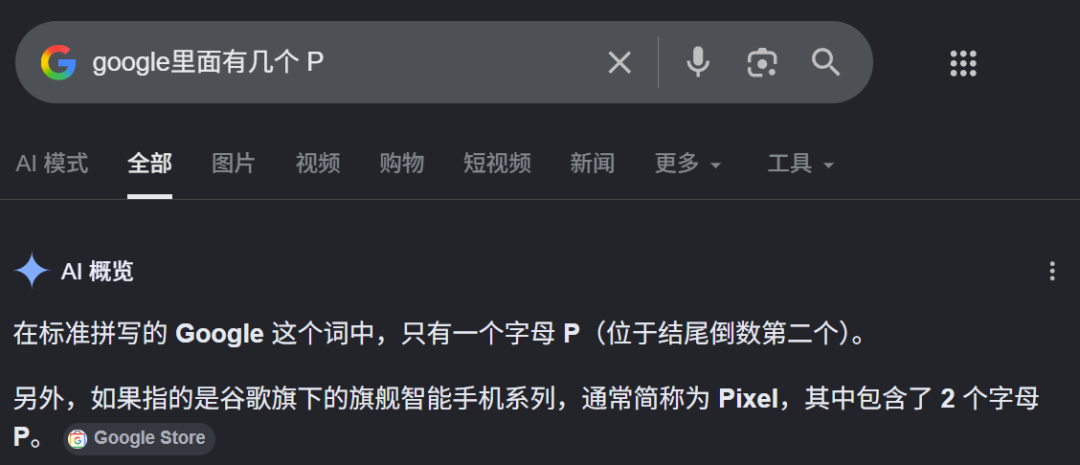The image size is (1080, 465).
Task: Start voice search with microphone icon
Action: tap(698, 63)
